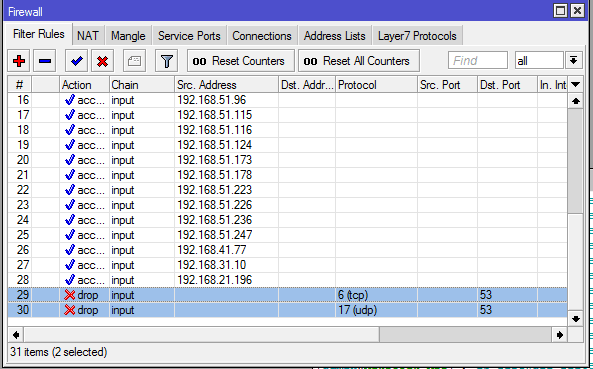Sort by Protocol column header
This screenshot has height=369, width=593.
point(376,85)
